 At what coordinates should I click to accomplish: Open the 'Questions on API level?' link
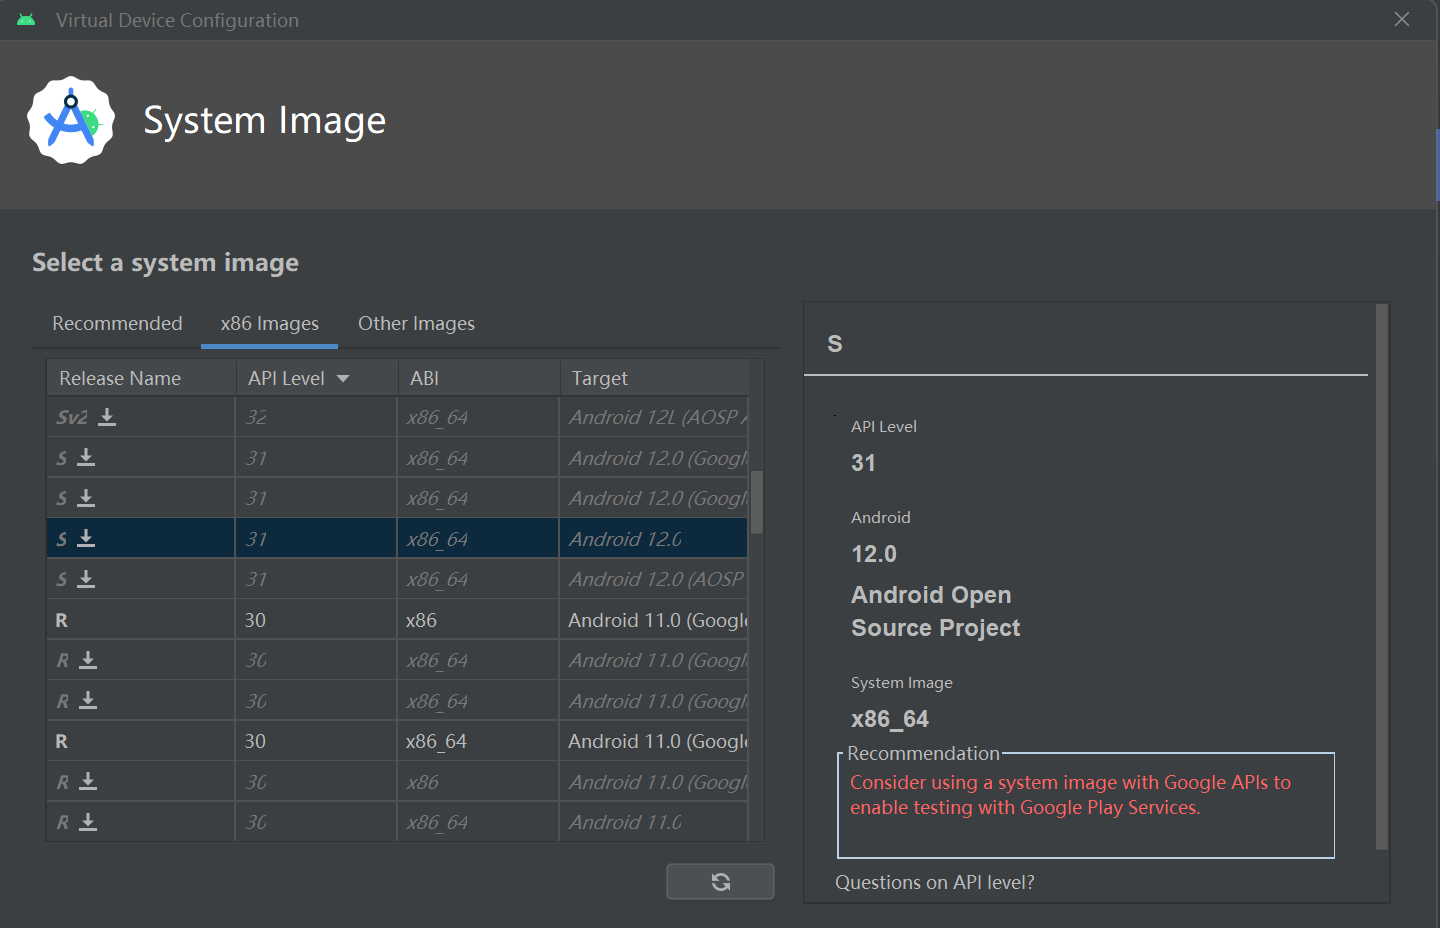pos(935,882)
